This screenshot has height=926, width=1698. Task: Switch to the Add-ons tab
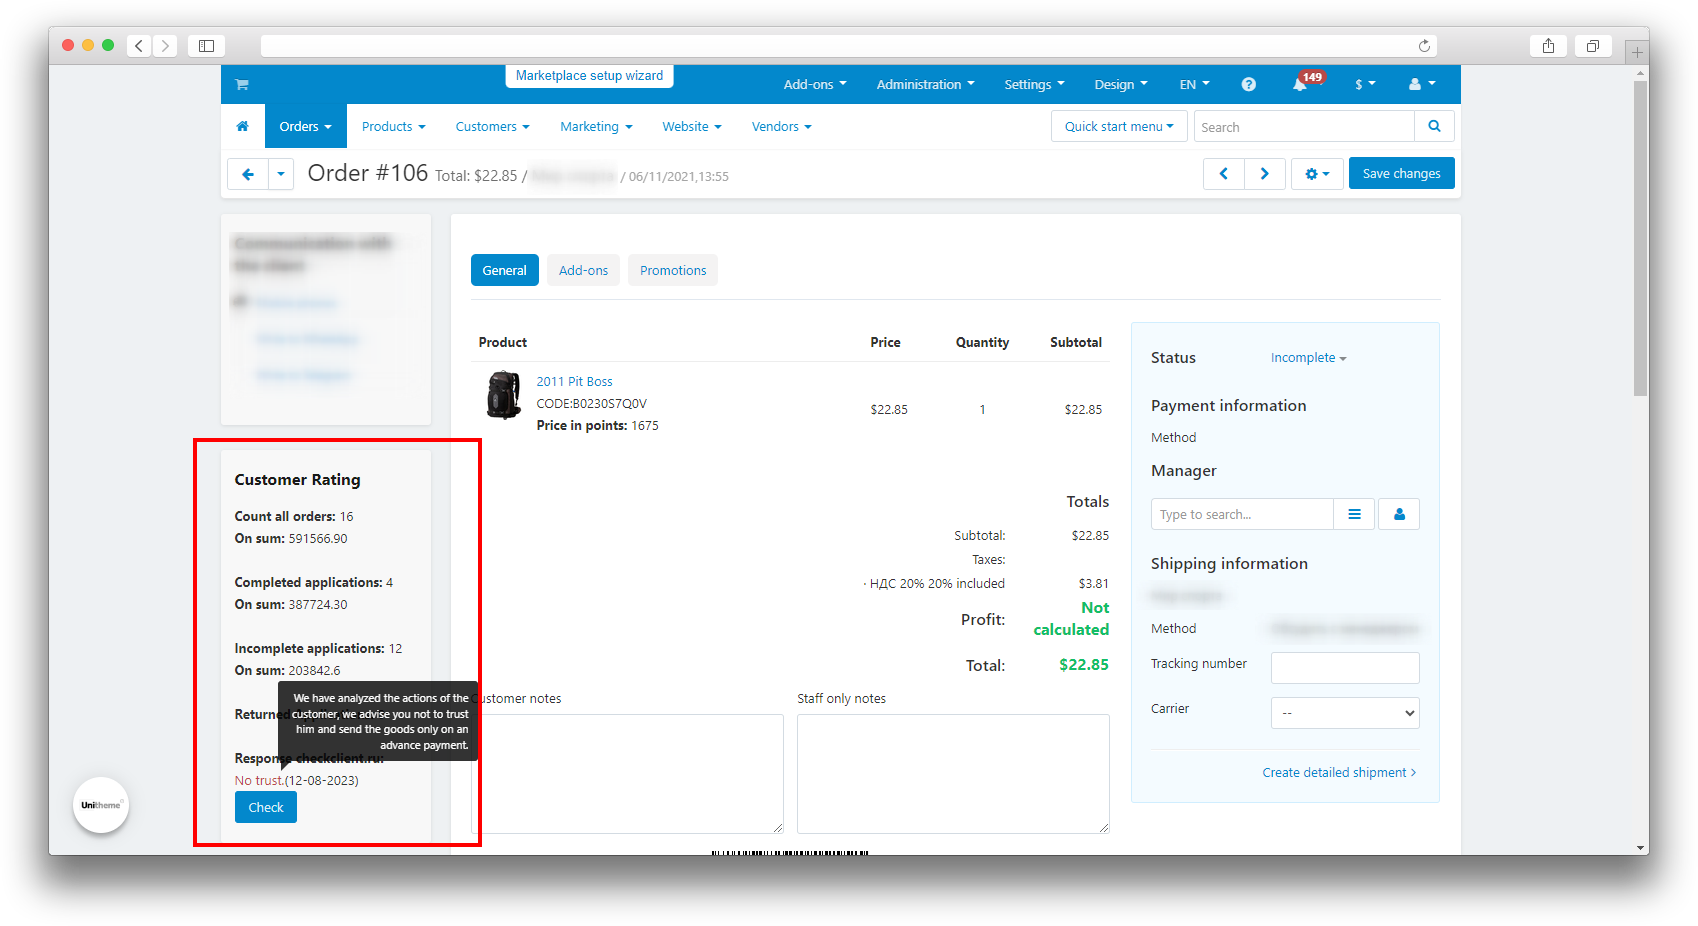tap(583, 271)
